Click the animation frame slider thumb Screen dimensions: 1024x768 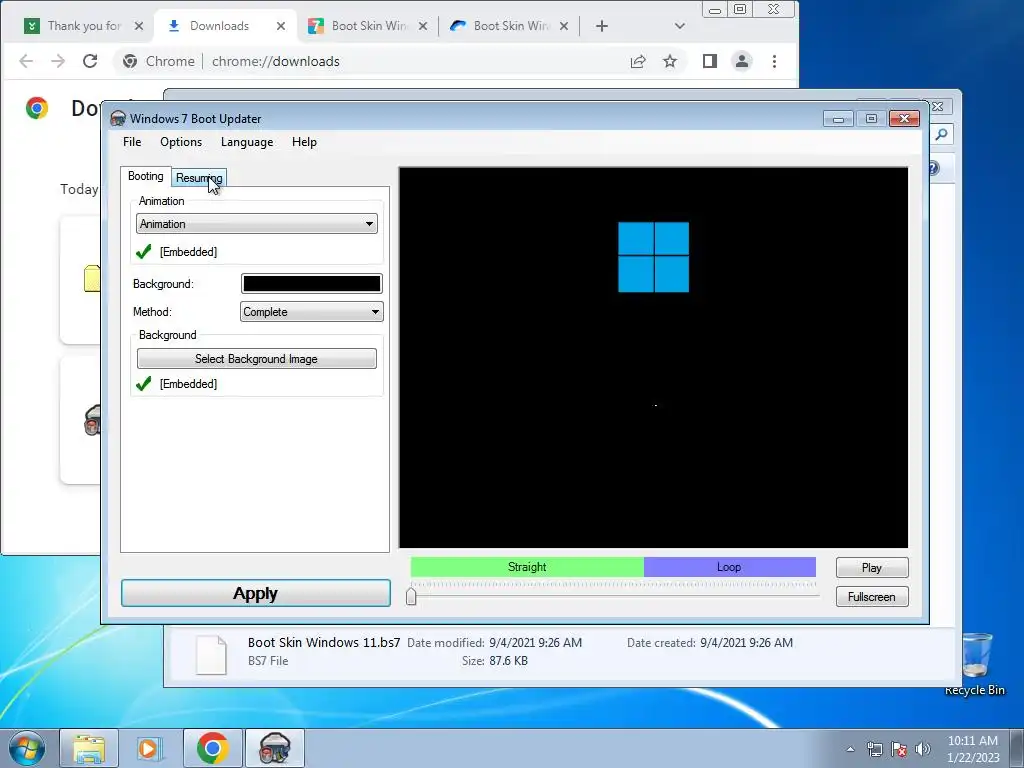coord(411,596)
